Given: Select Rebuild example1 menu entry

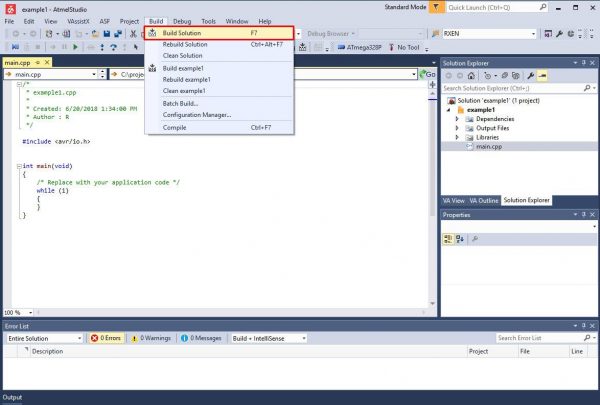Looking at the screenshot, I should tap(219, 80).
